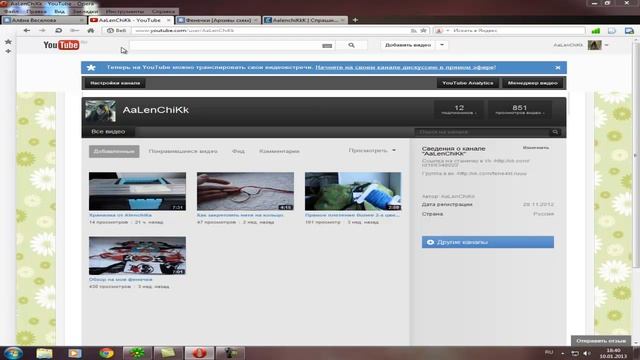Click the Web badge in the address bar
The width and height of the screenshot is (640, 360).
click(x=116, y=31)
